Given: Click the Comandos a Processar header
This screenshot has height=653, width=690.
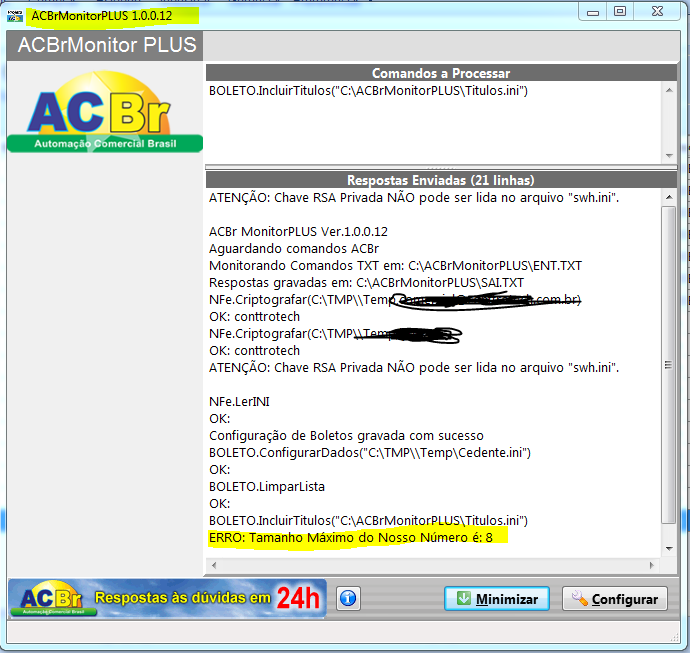Looking at the screenshot, I should pos(441,73).
